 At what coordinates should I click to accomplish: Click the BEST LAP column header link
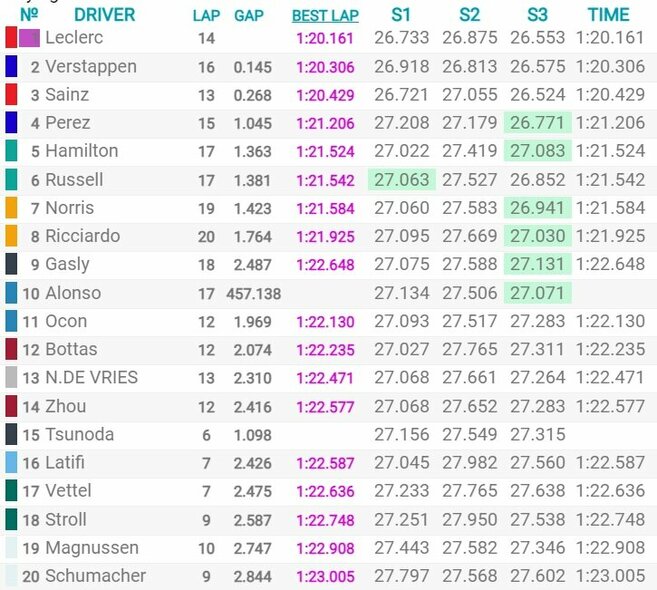click(326, 16)
